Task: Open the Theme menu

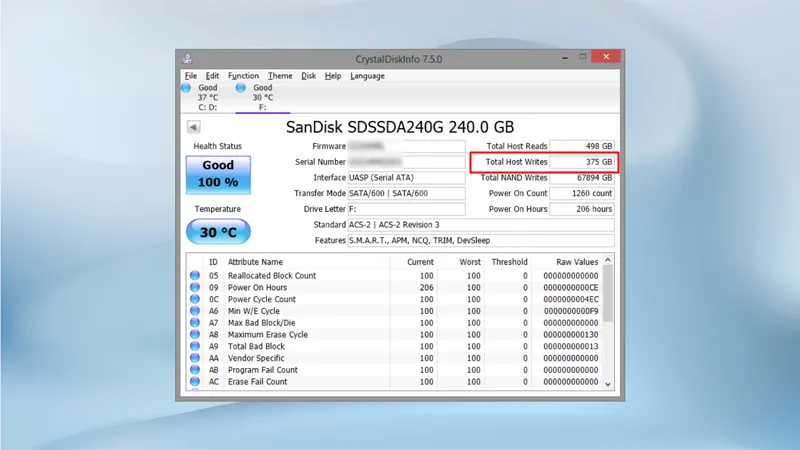Action: point(280,76)
